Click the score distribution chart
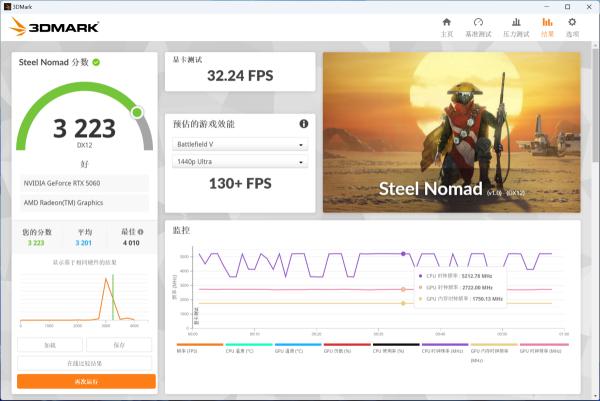This screenshot has width=600, height=401. click(84, 300)
